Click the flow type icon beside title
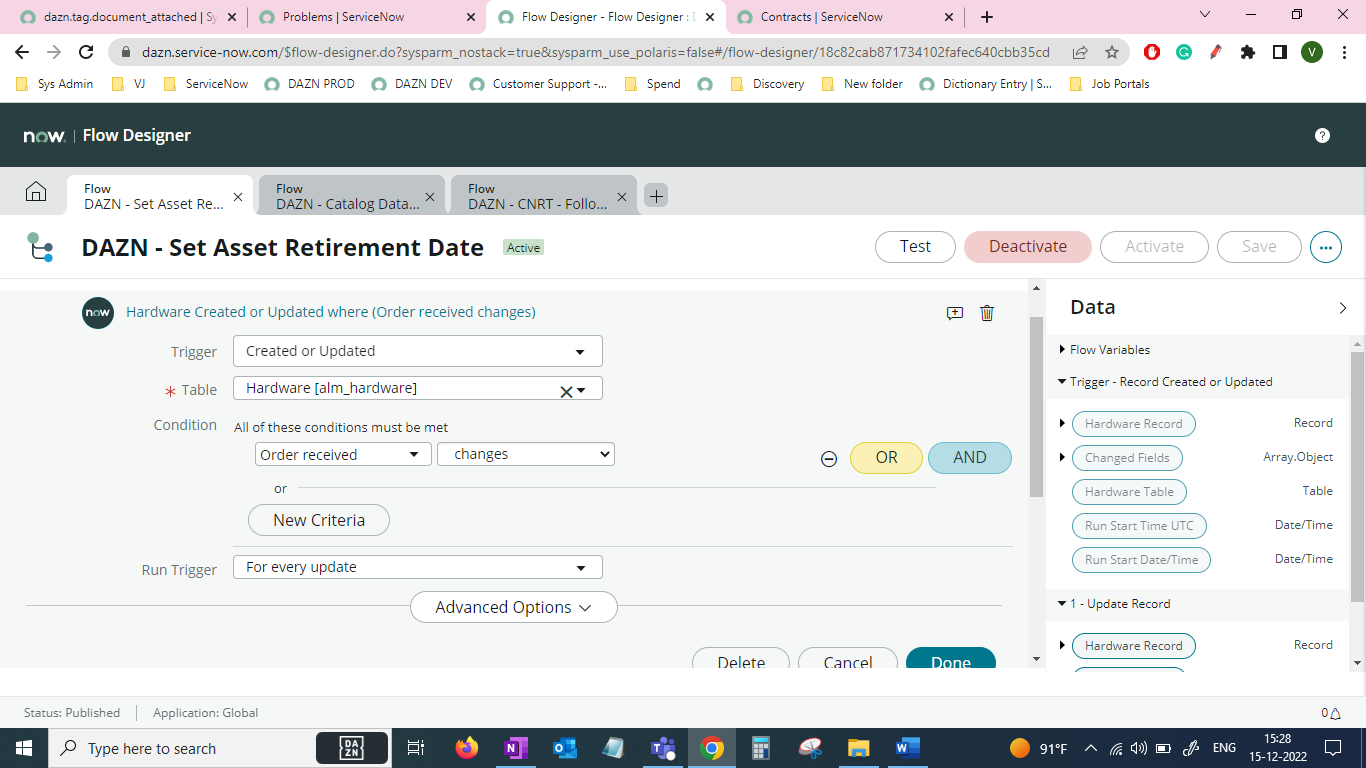 pyautogui.click(x=40, y=247)
